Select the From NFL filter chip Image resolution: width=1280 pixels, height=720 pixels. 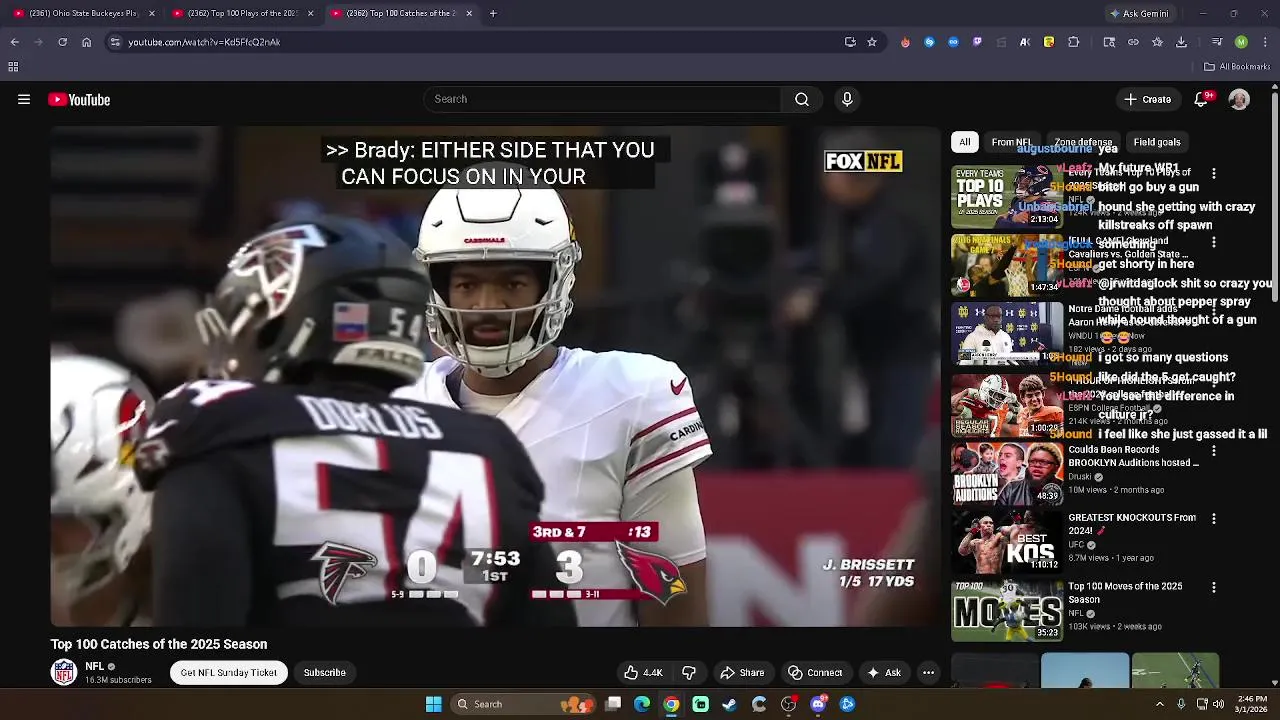[x=1011, y=142]
